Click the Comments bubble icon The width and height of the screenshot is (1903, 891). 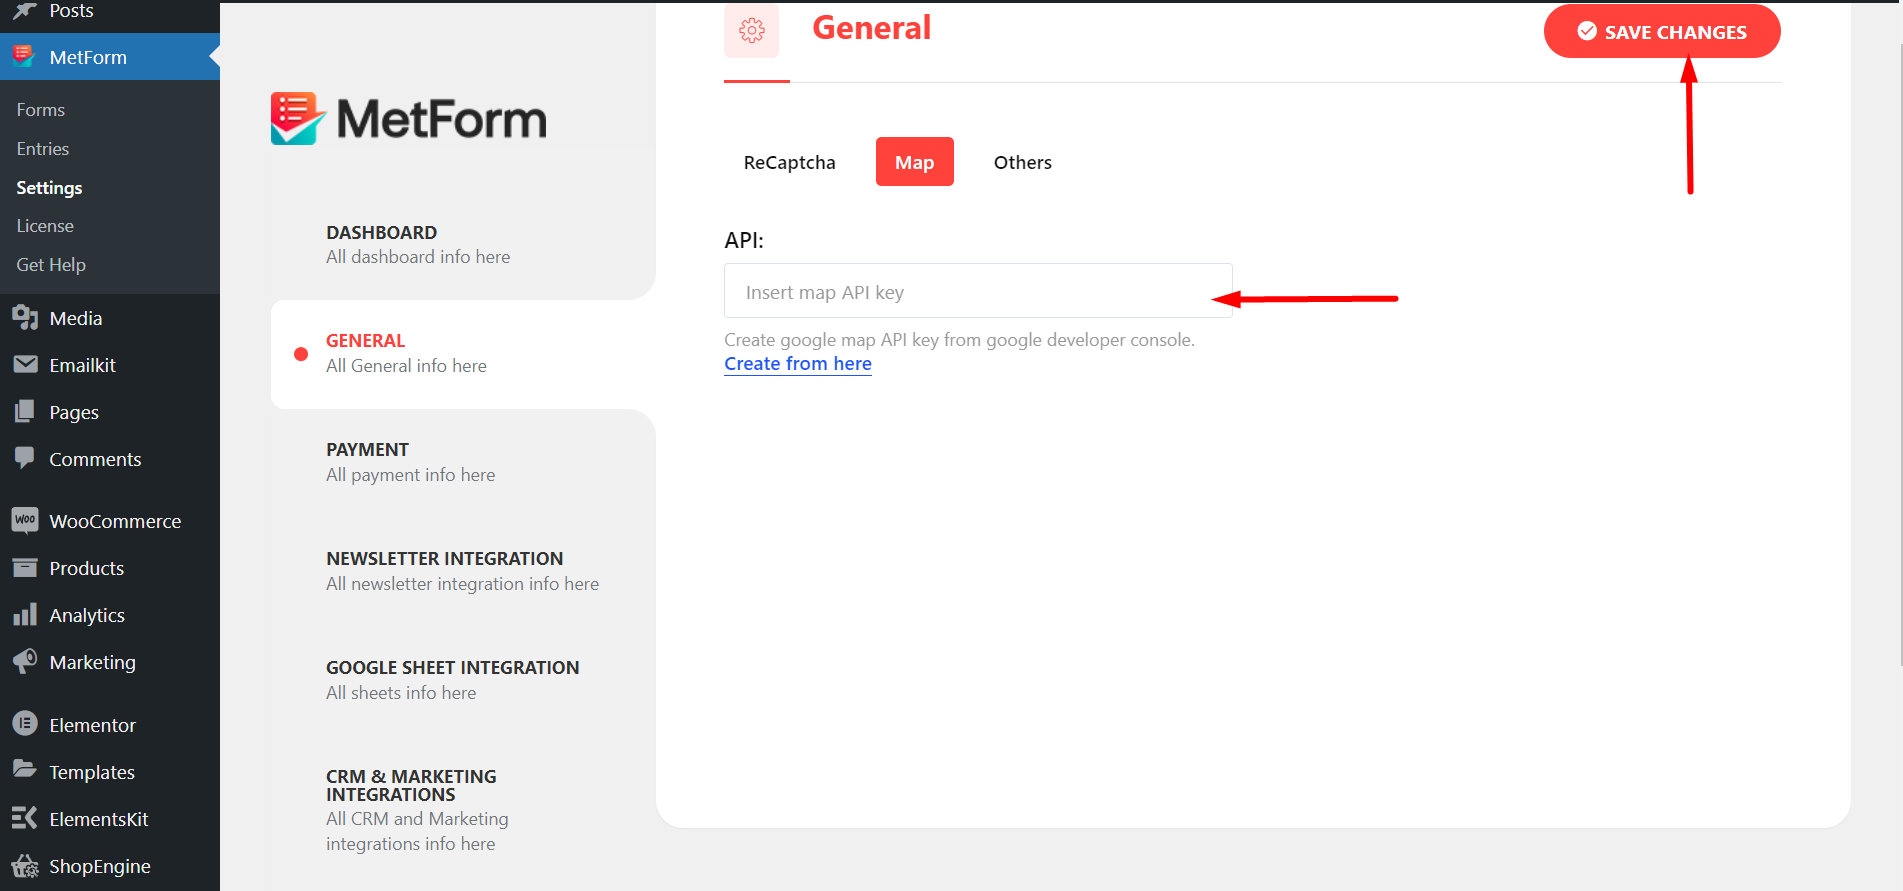click(x=25, y=459)
